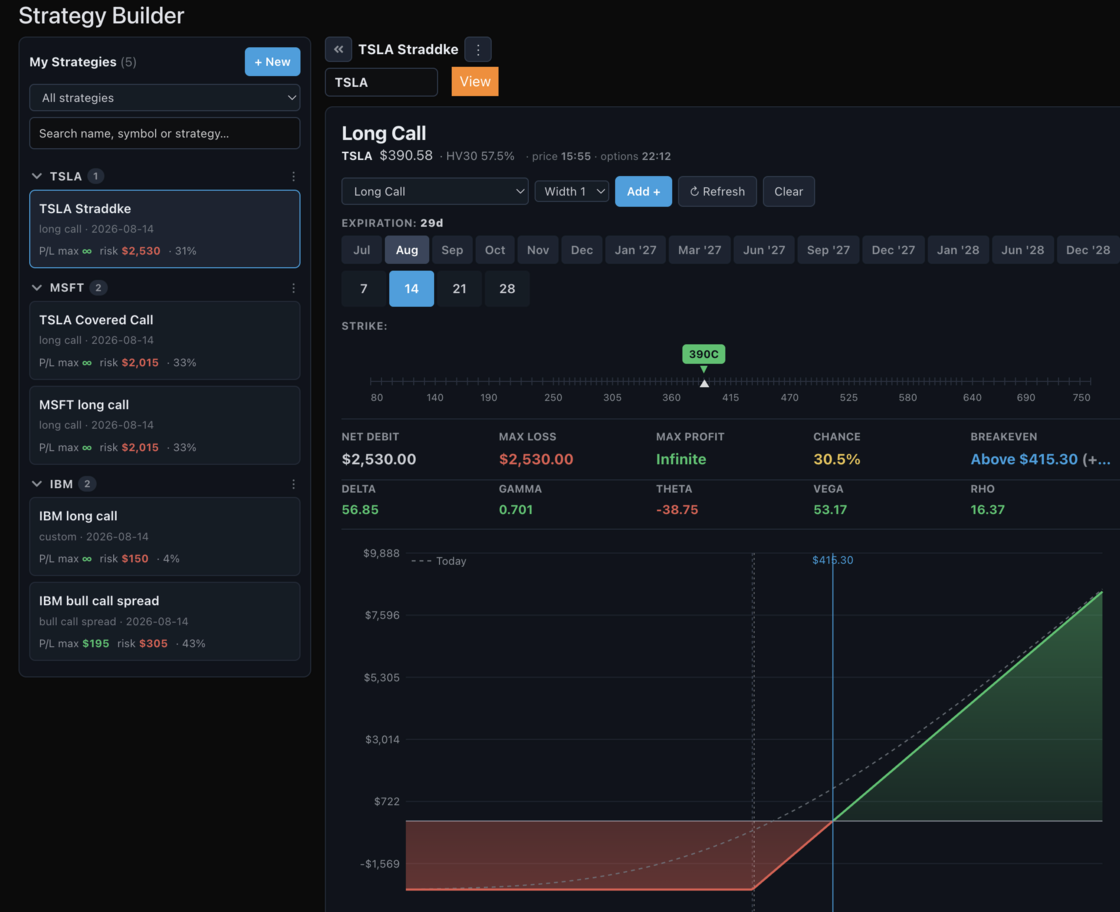Open the TSLA Covered Call strategy card

click(x=165, y=341)
